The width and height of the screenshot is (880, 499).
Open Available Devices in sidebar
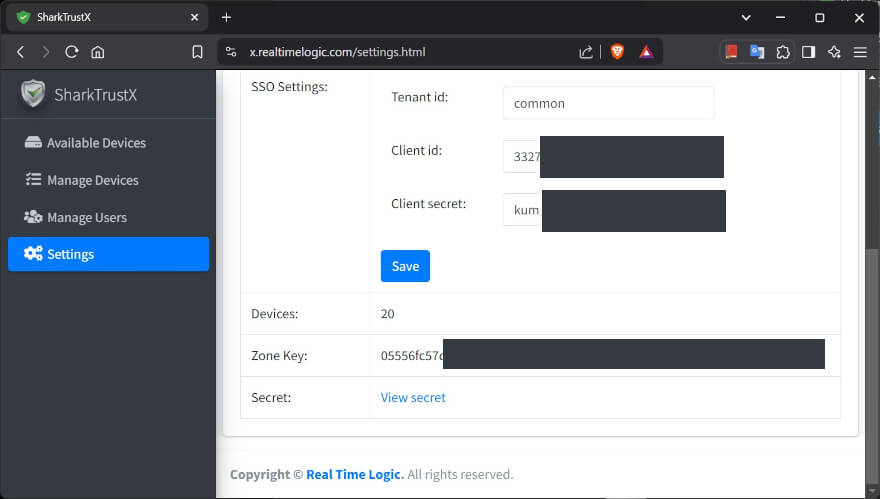108,143
